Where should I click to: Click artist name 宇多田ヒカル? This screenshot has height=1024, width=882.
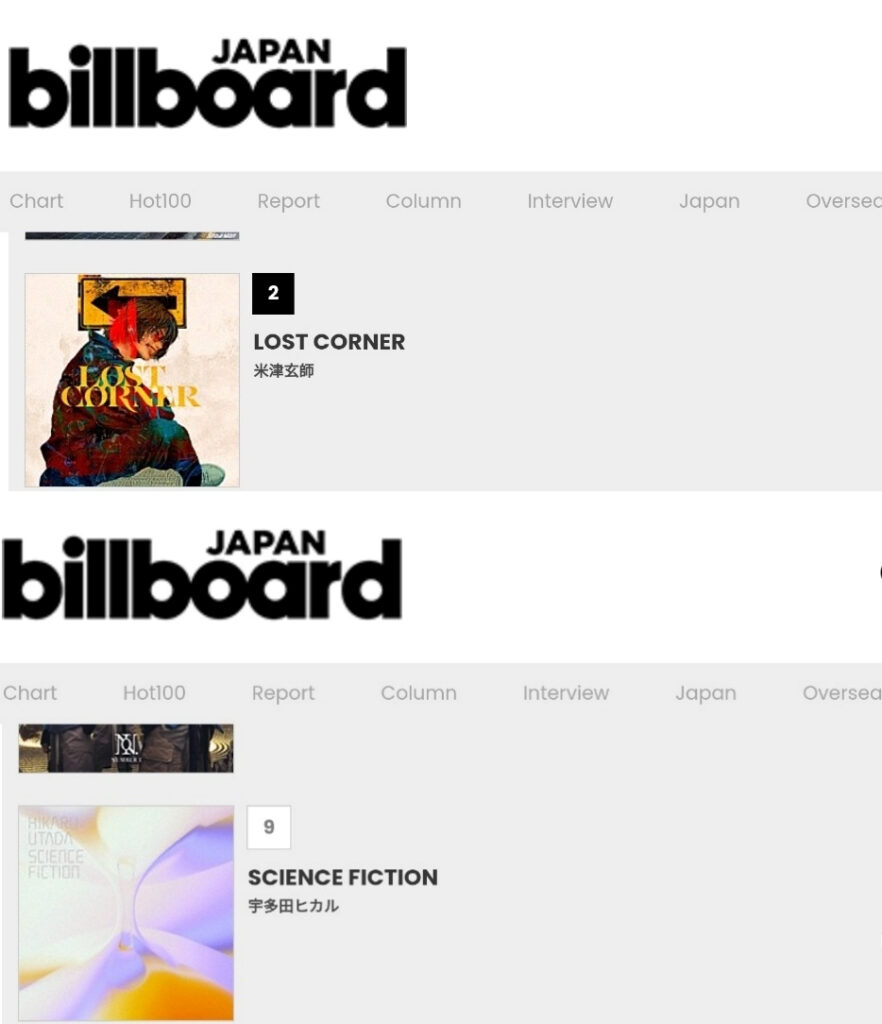point(293,906)
